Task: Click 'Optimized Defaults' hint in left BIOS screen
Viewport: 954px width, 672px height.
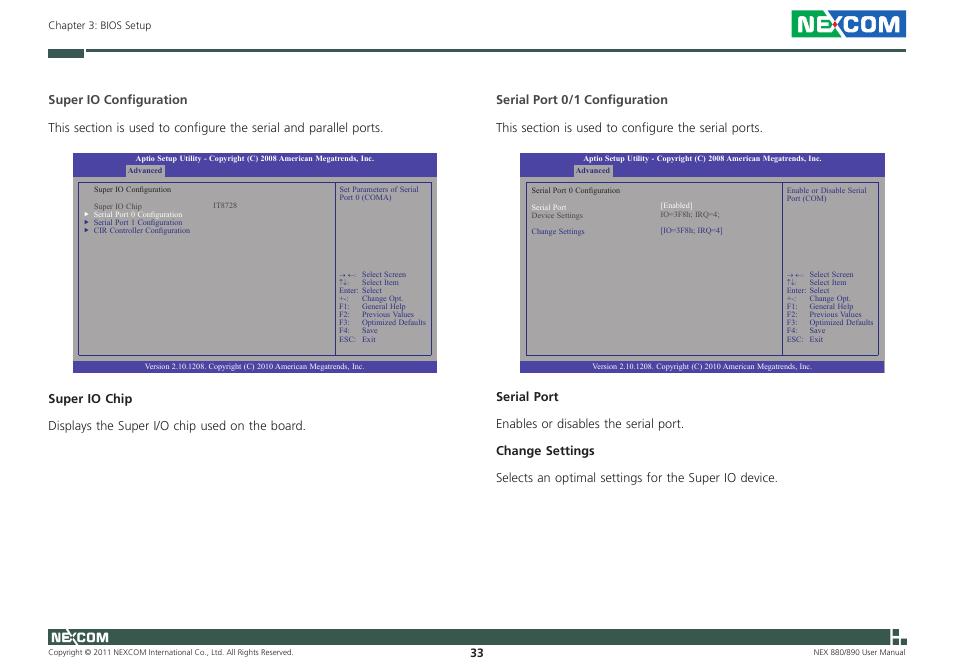Action: pos(394,322)
